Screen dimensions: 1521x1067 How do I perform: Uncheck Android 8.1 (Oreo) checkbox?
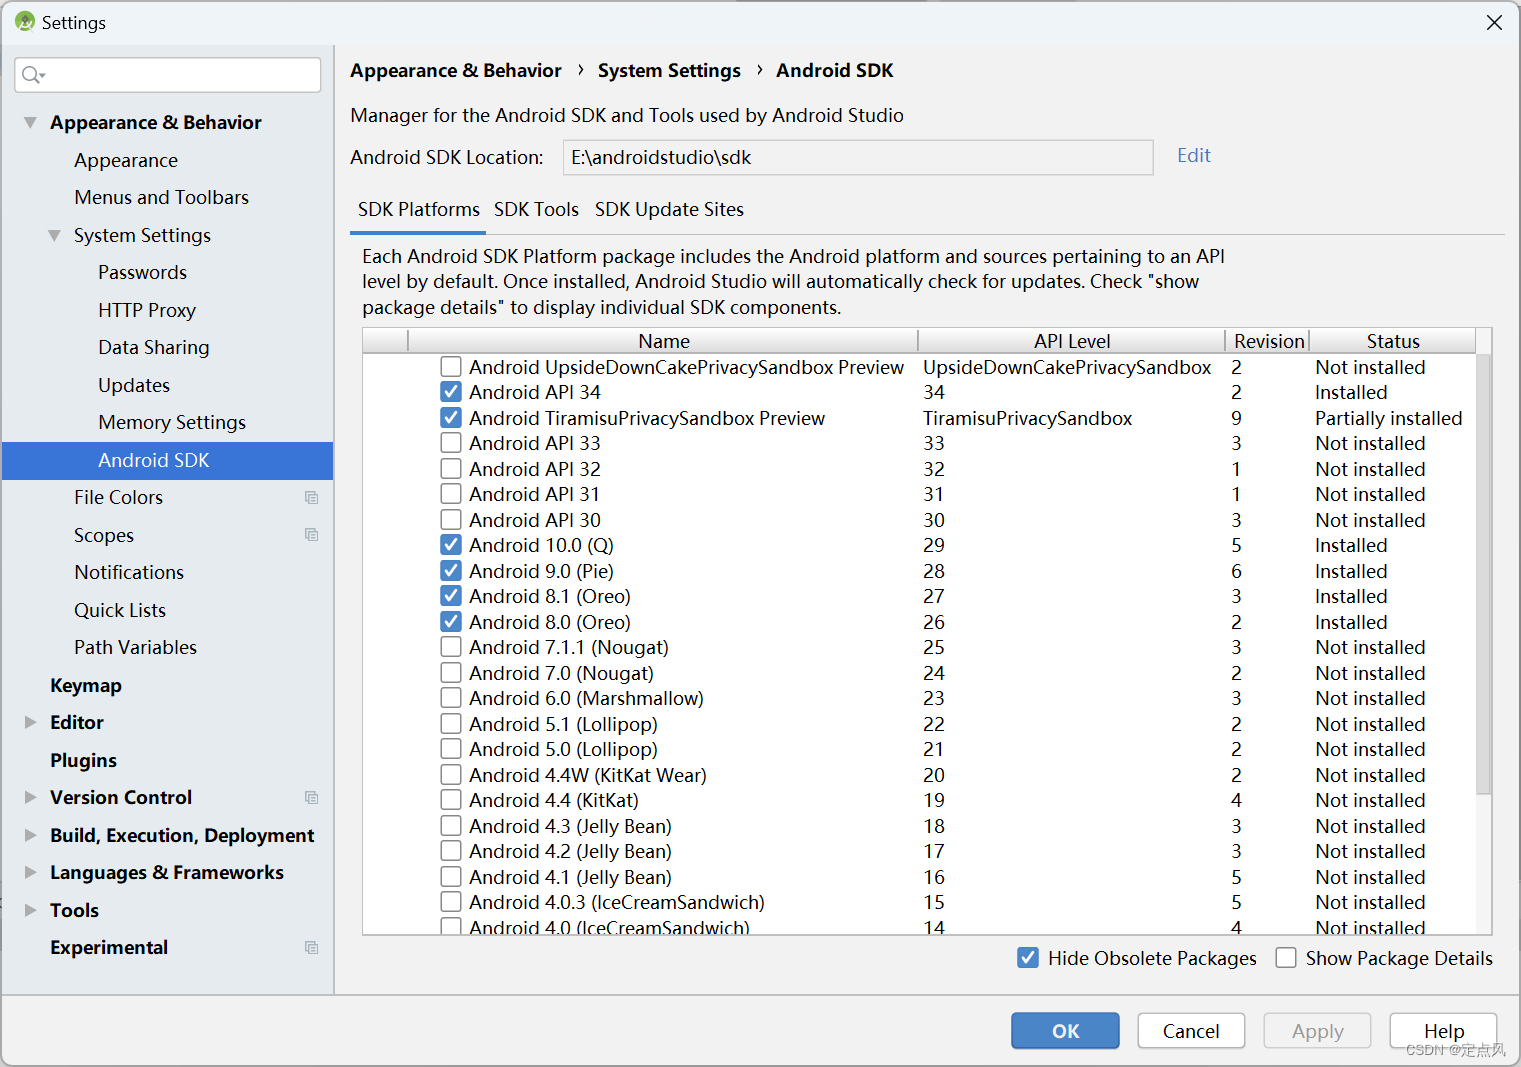pos(451,596)
